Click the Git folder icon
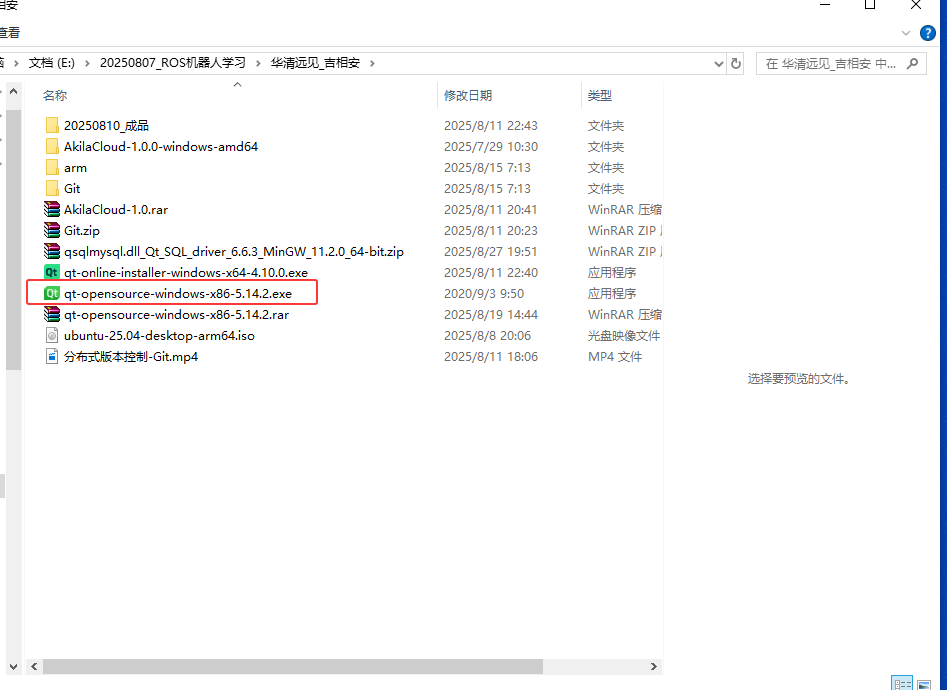The image size is (947, 690). (52, 189)
